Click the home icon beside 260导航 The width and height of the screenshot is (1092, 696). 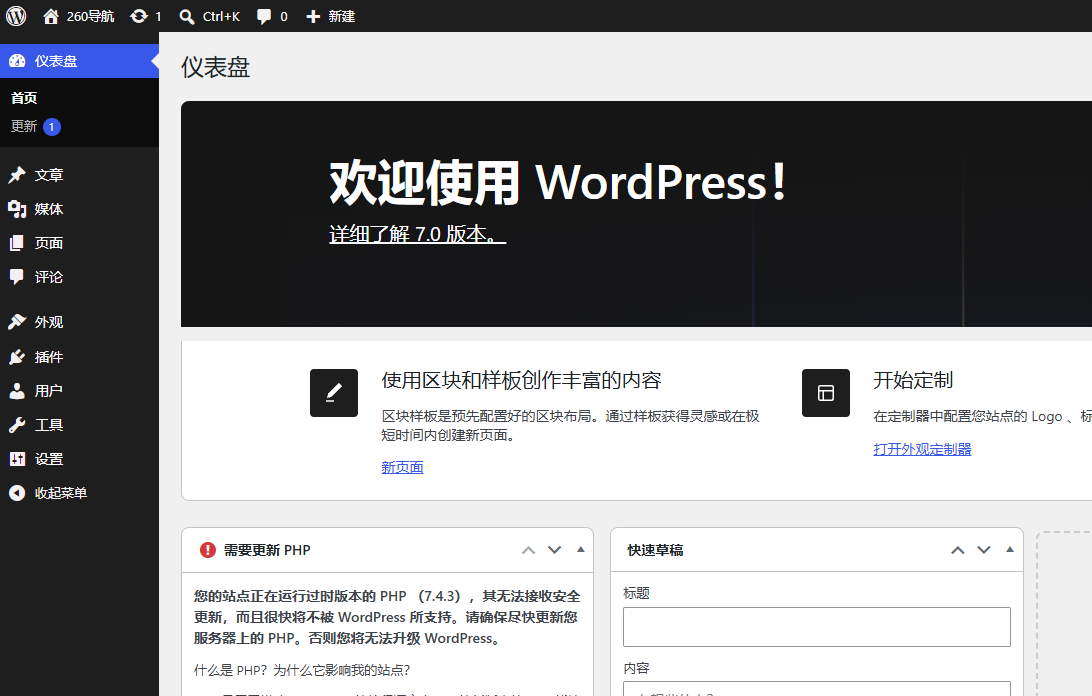[x=51, y=16]
